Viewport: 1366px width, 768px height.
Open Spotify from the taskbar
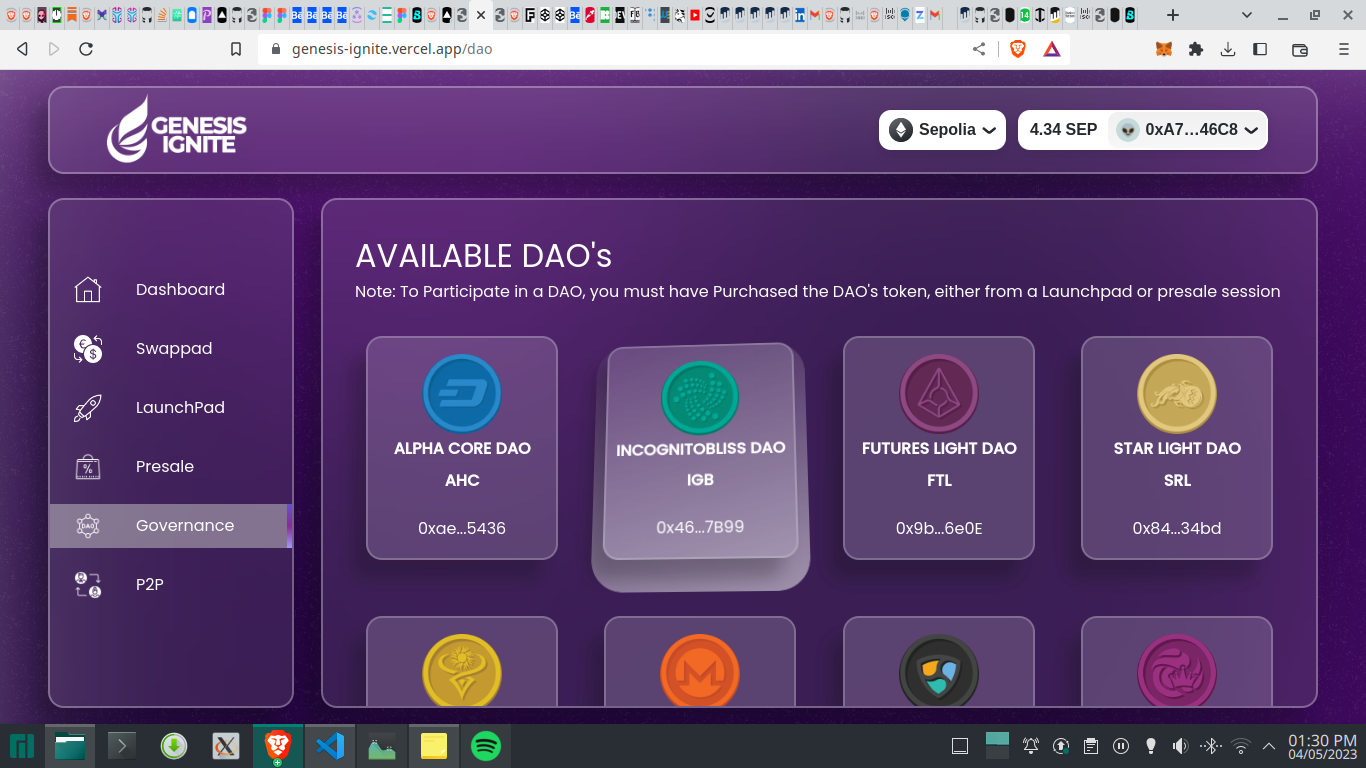click(x=485, y=745)
